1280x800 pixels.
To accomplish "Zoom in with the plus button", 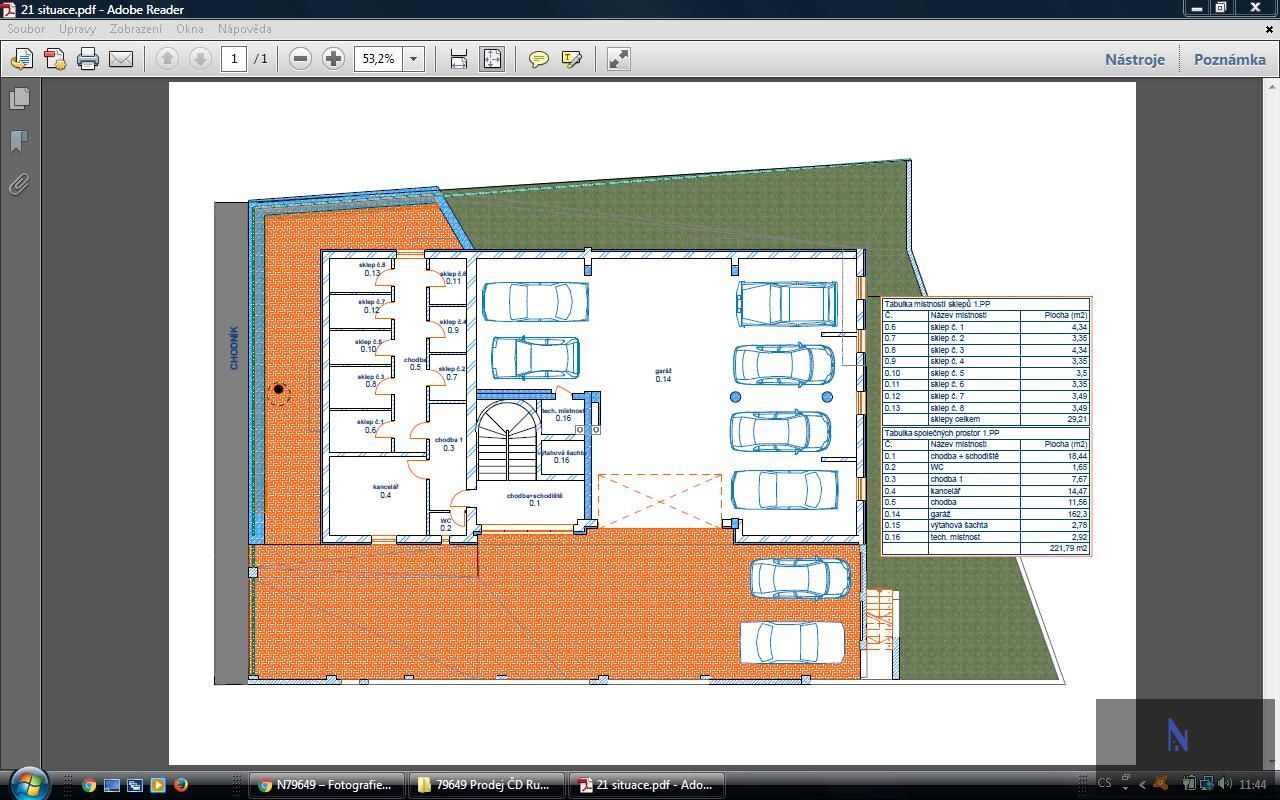I will (333, 59).
